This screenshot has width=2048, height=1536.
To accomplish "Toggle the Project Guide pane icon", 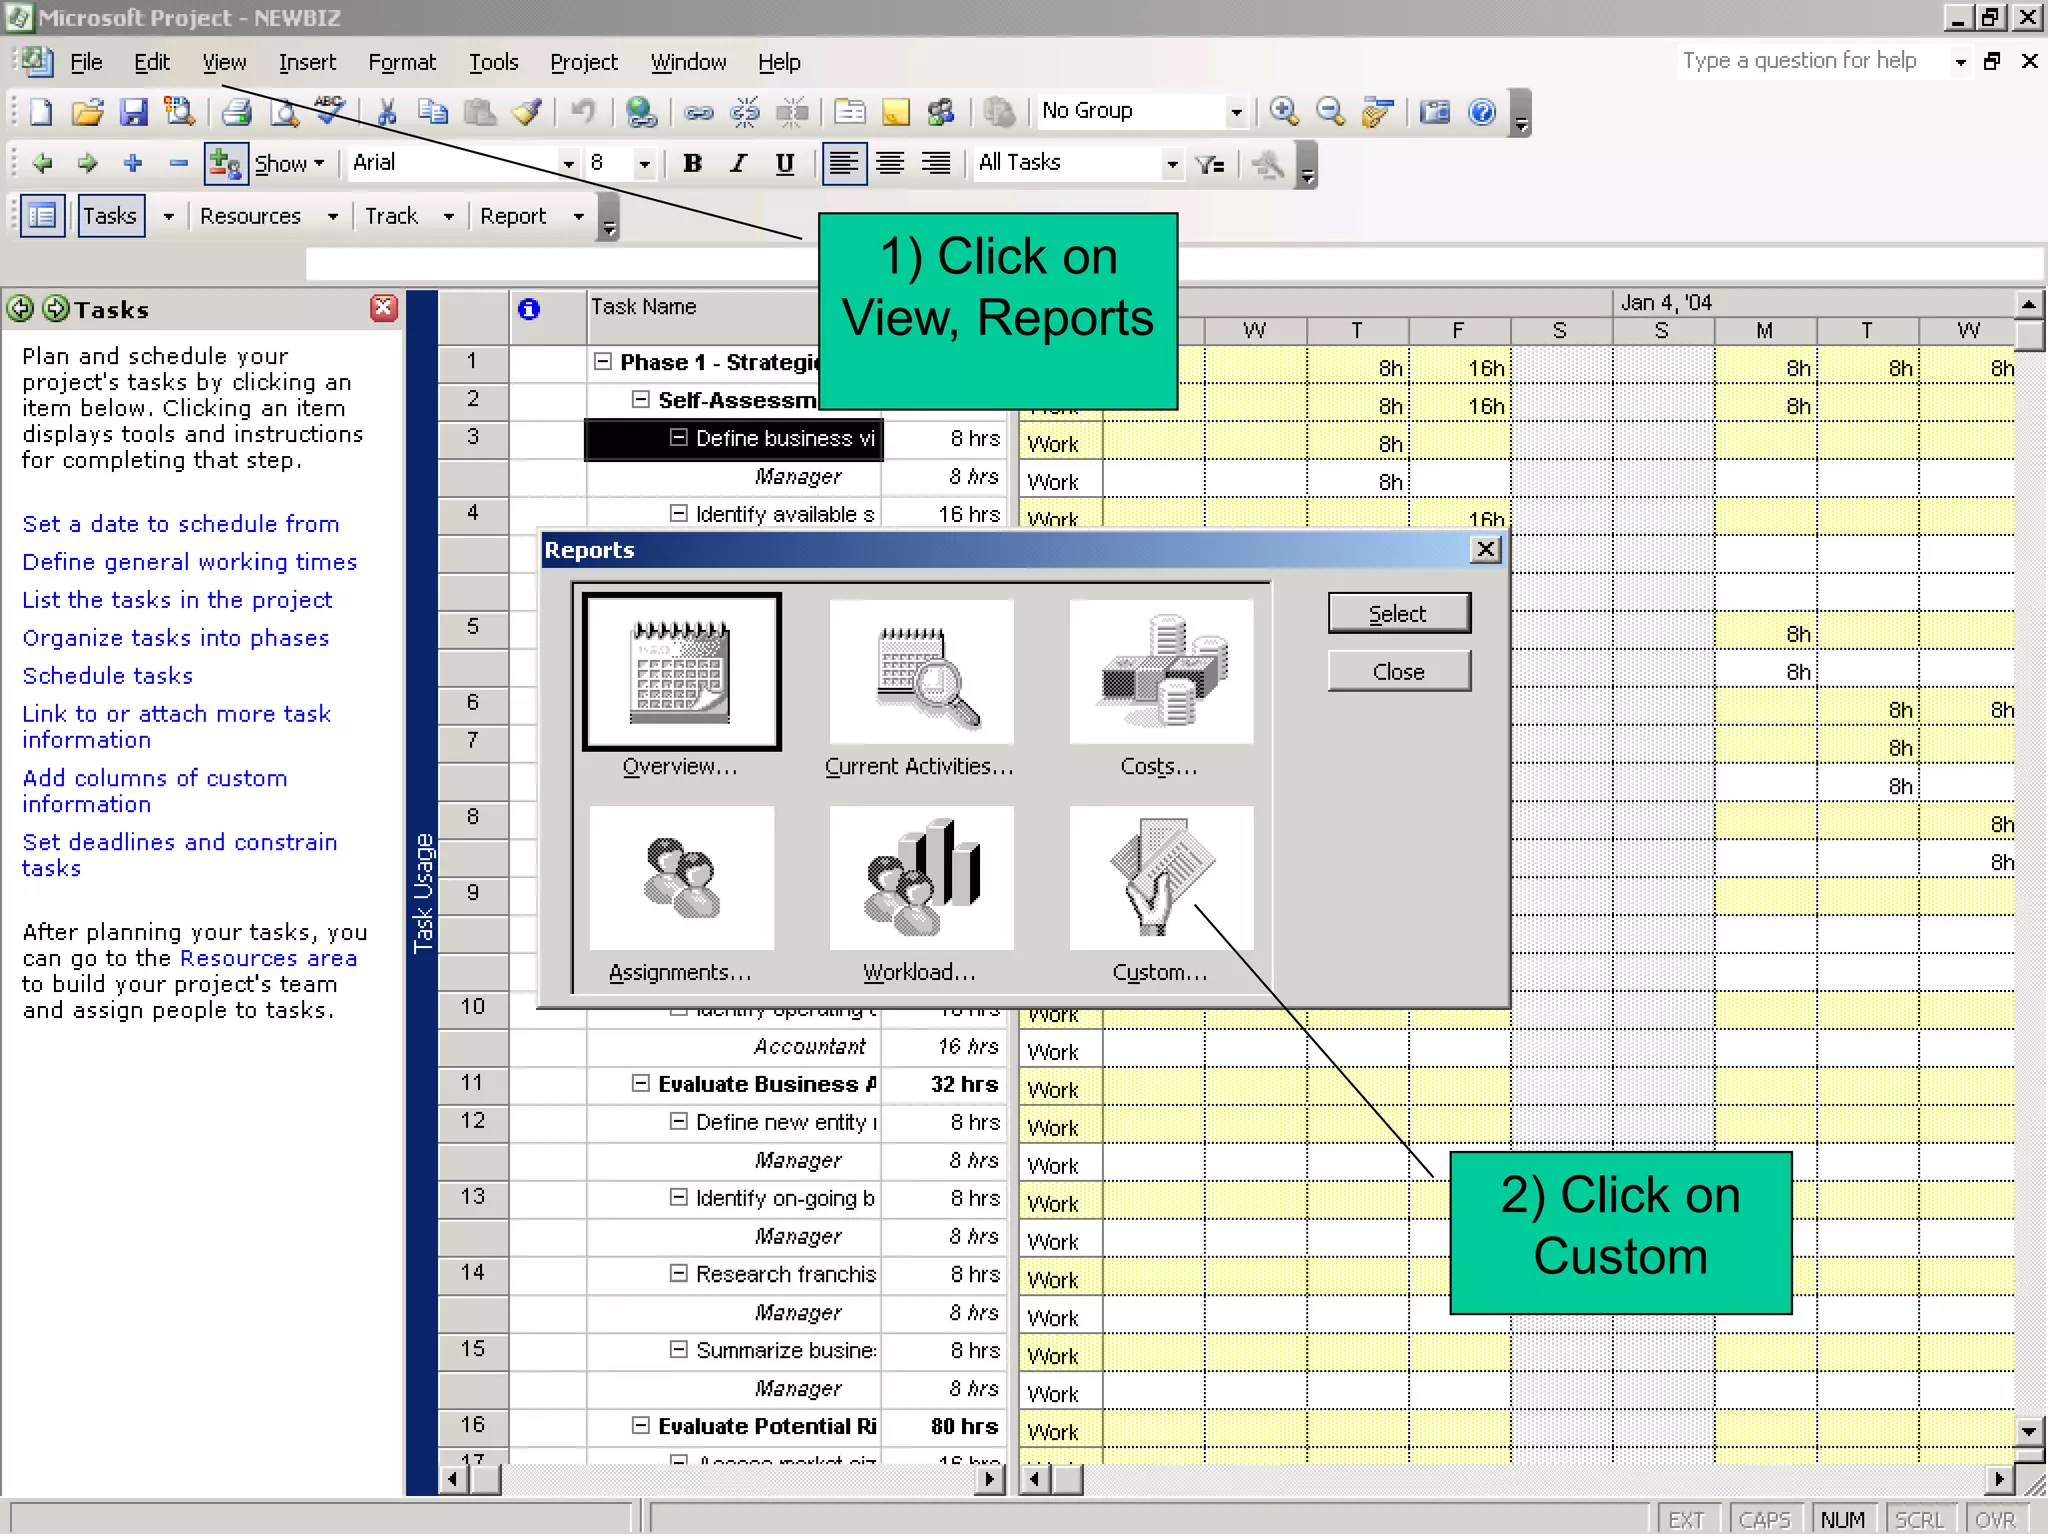I will pos(43,216).
